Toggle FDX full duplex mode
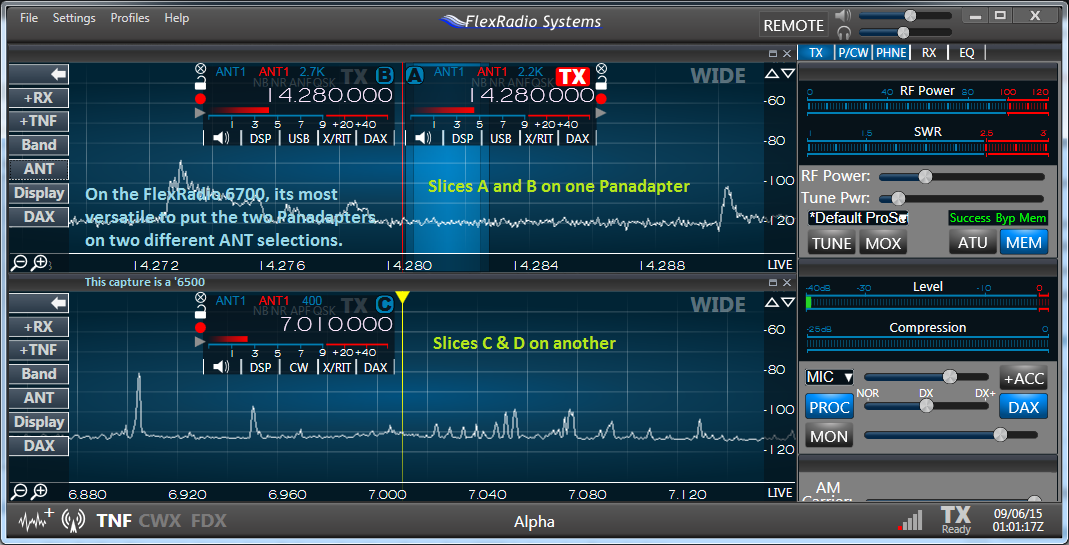The height and width of the screenshot is (545, 1069). pos(209,521)
